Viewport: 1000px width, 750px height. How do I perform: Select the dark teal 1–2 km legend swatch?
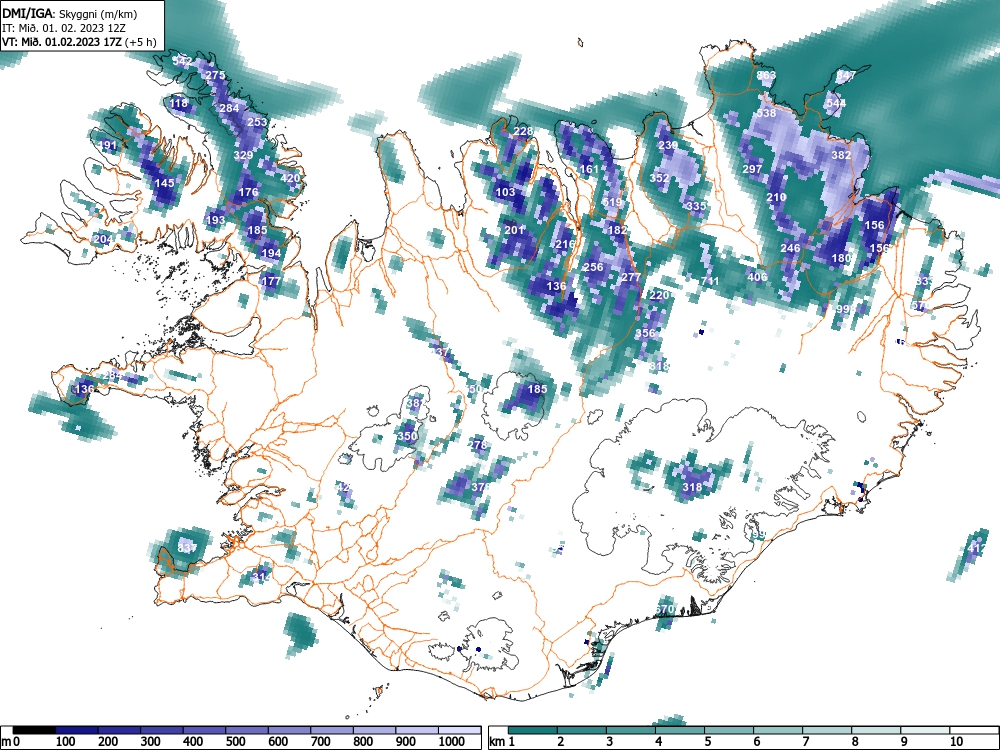533,730
